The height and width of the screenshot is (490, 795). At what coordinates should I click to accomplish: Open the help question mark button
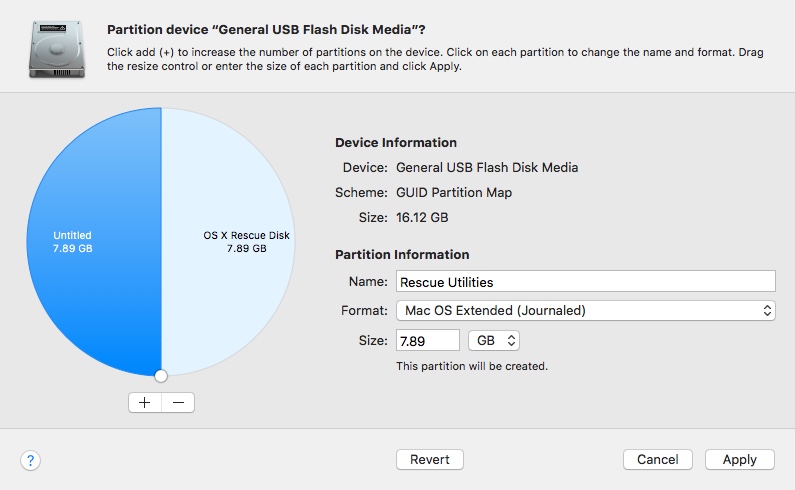click(30, 461)
